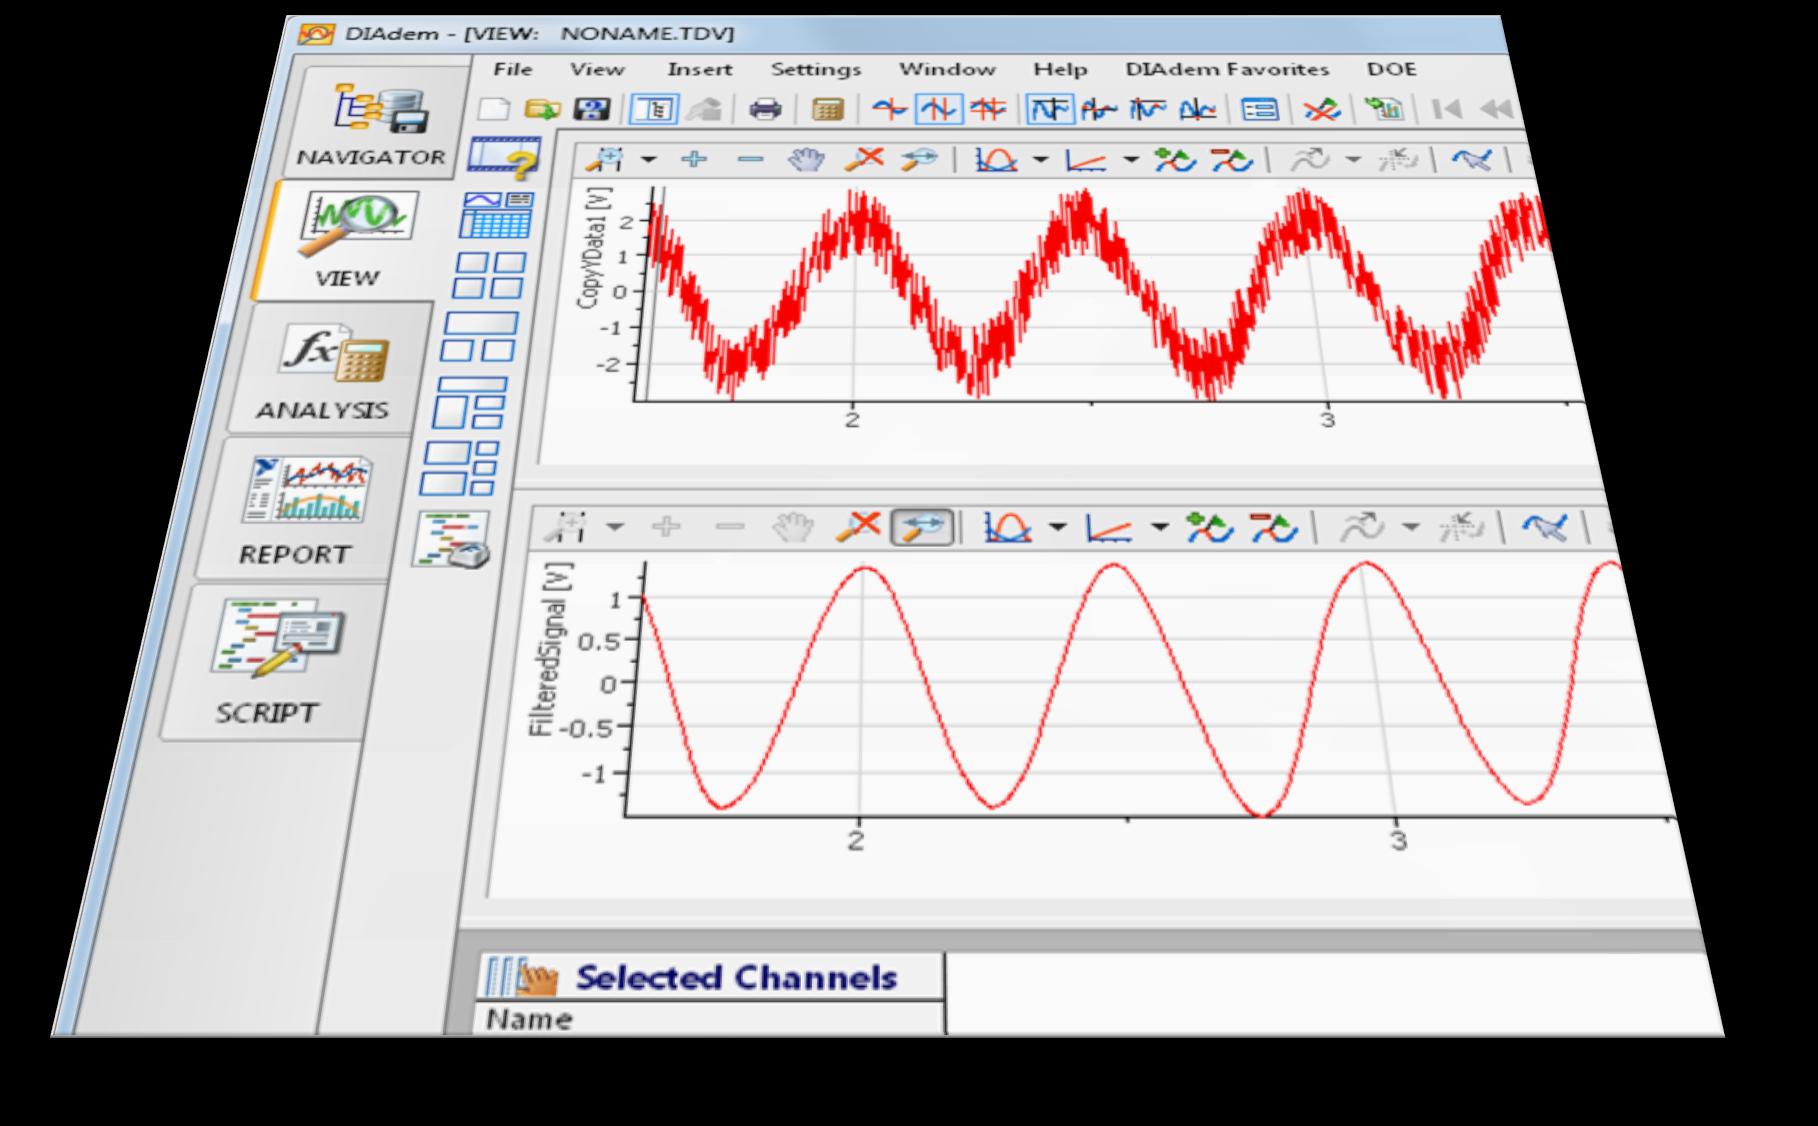Expand axis scaling dropdown in upper graph
This screenshot has height=1126, width=1818.
1131,160
